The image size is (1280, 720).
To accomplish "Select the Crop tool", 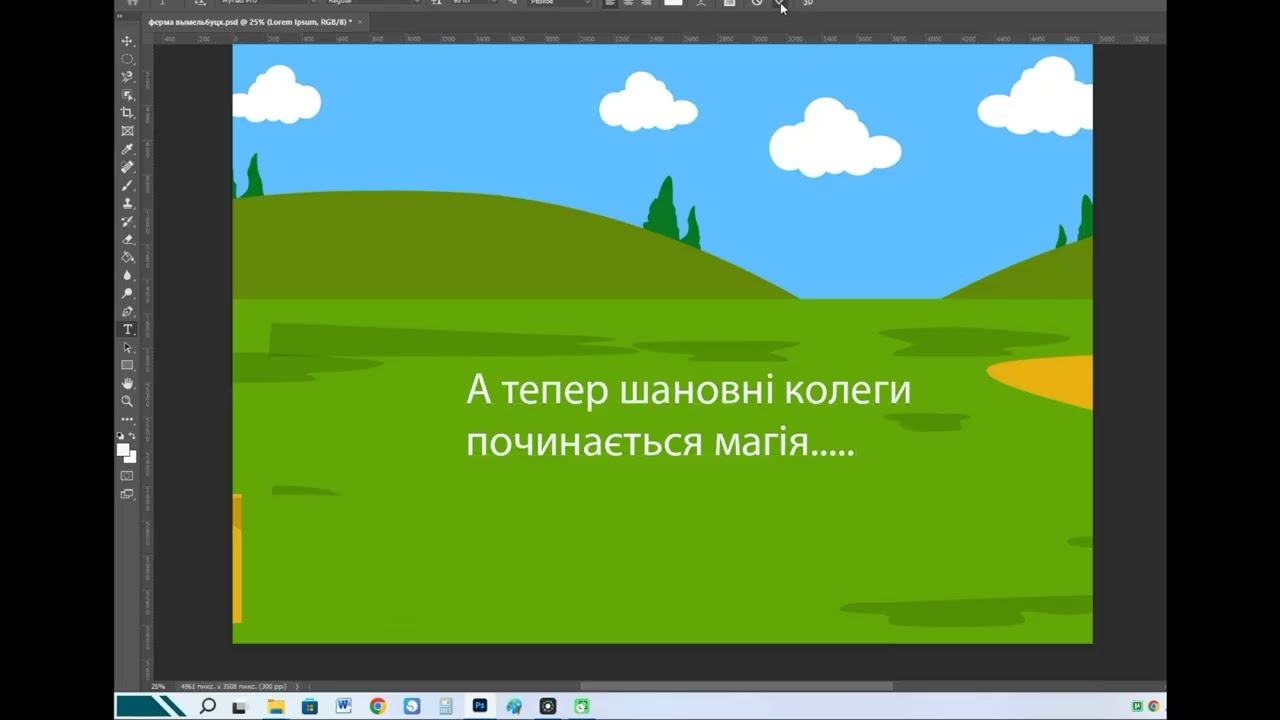I will [127, 113].
